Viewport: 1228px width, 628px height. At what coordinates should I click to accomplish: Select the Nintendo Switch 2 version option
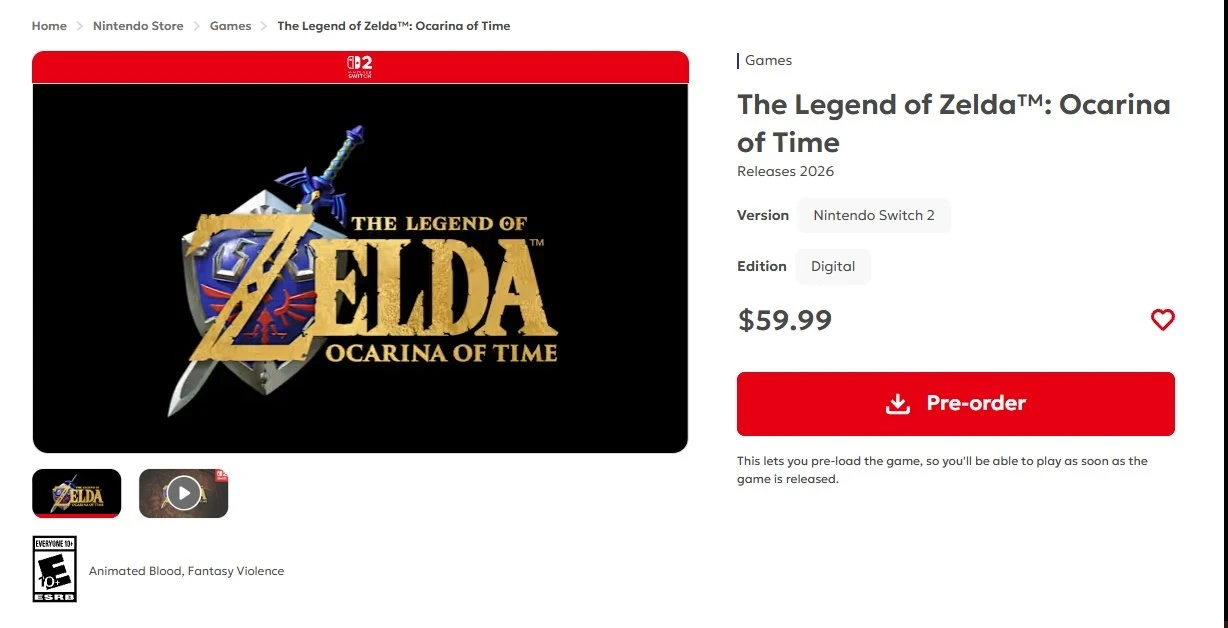[x=874, y=215]
